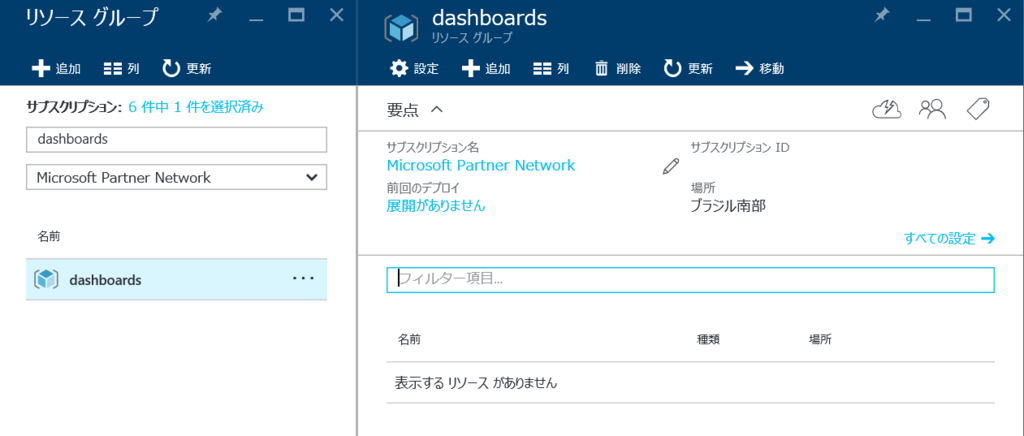Open the users access icon
The image size is (1024, 436).
pyautogui.click(x=933, y=109)
